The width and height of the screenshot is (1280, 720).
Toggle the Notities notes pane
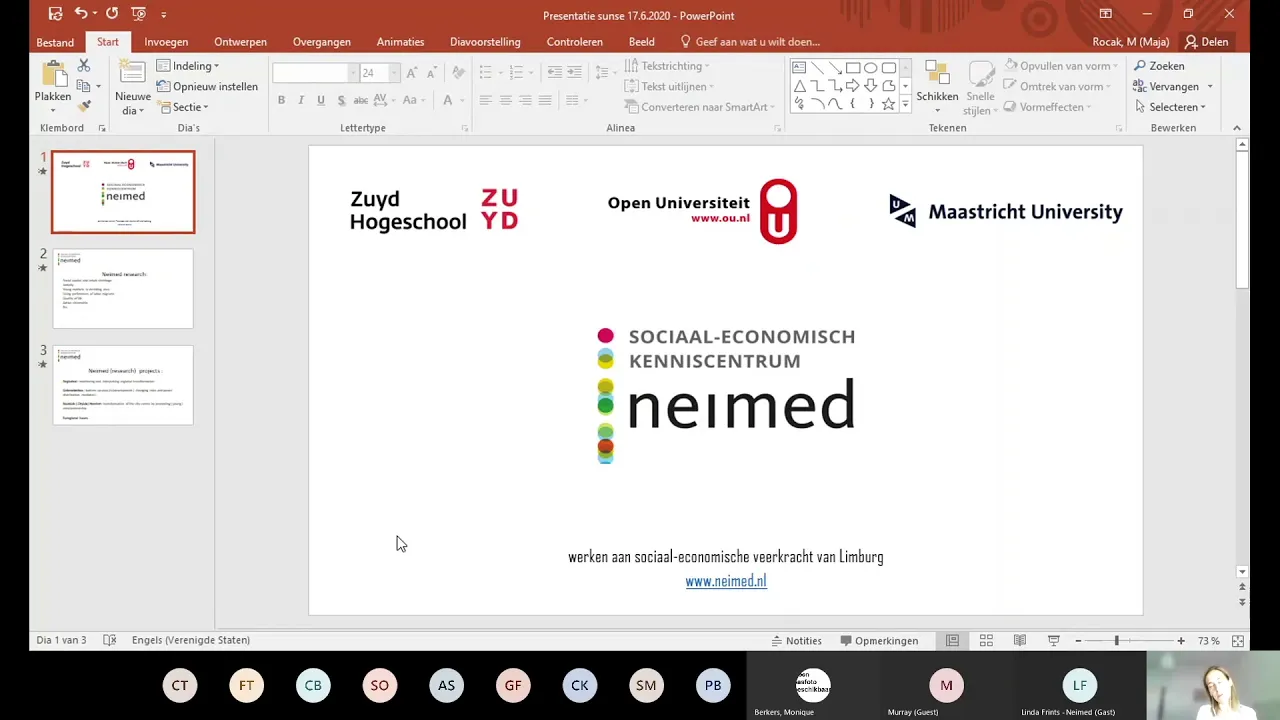797,641
